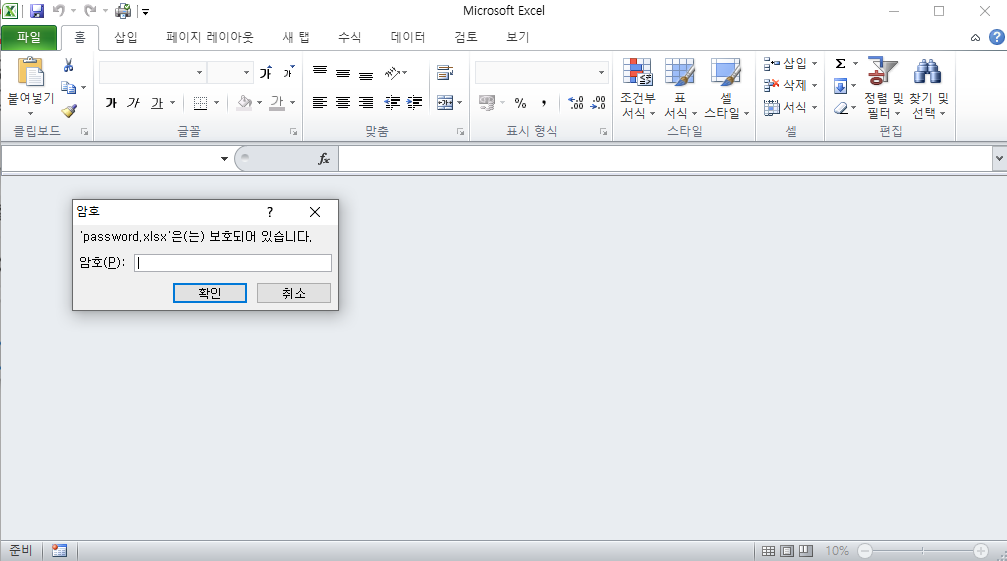
Task: Click the accounting currency format icon
Action: tap(487, 103)
